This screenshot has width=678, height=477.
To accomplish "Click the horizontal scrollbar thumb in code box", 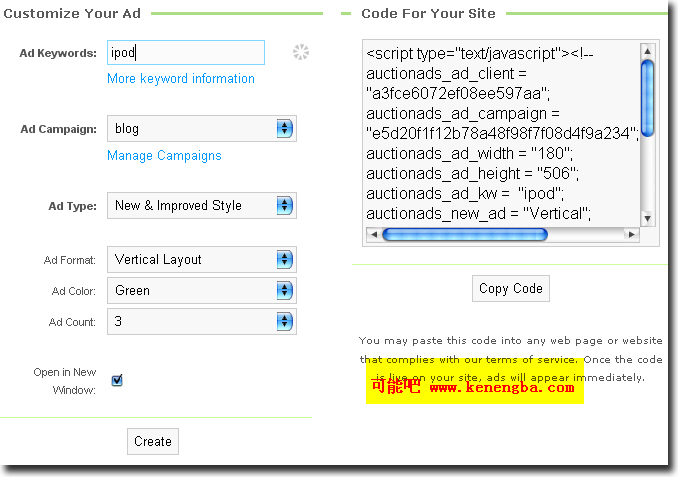I will point(465,235).
